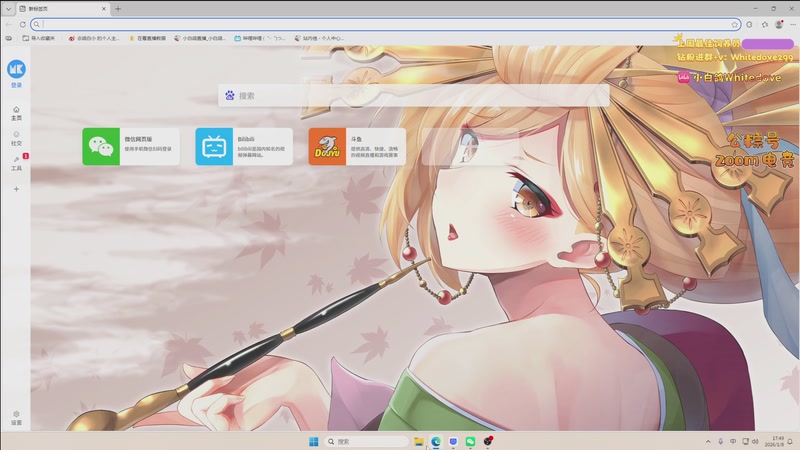Open WeChat from the taskbar
800x450 pixels.
coord(470,441)
